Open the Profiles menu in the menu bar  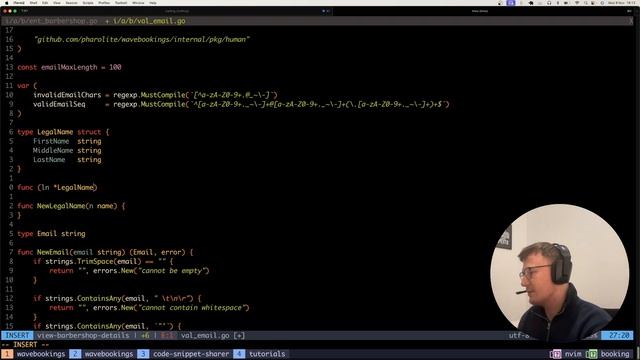click(104, 3)
